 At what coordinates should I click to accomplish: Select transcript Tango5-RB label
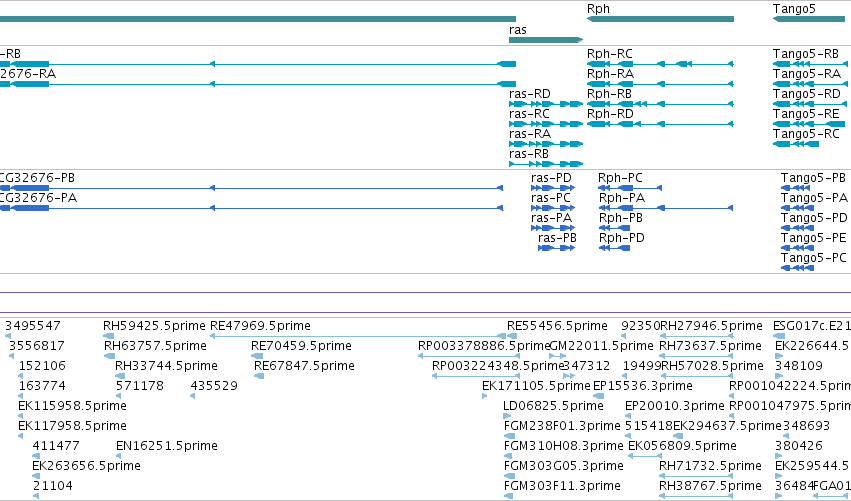click(x=805, y=54)
